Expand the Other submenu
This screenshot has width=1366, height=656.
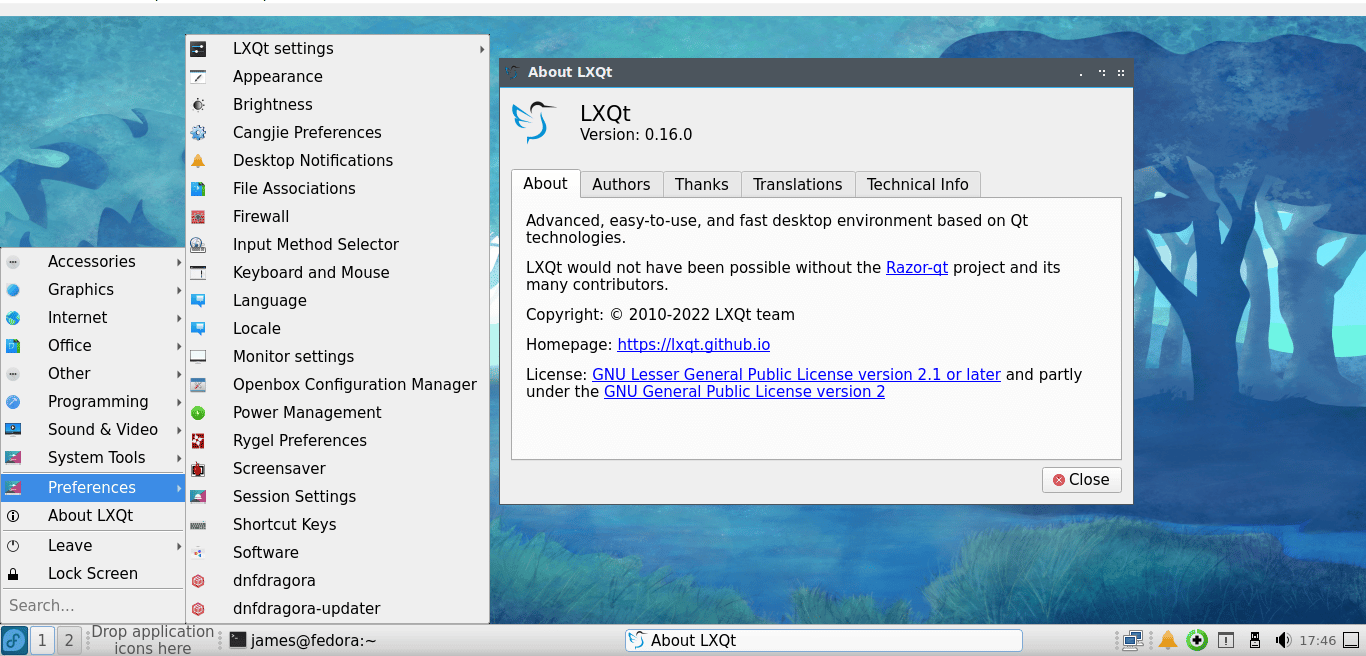[93, 374]
